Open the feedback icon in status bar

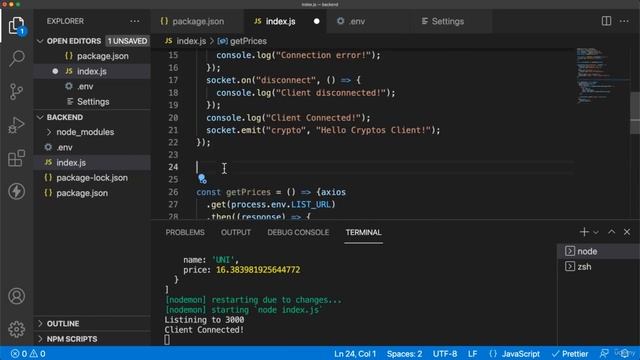604,353
